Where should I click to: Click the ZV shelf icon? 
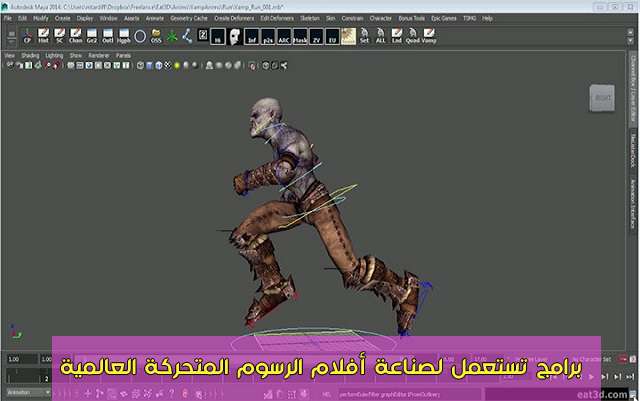(316, 36)
